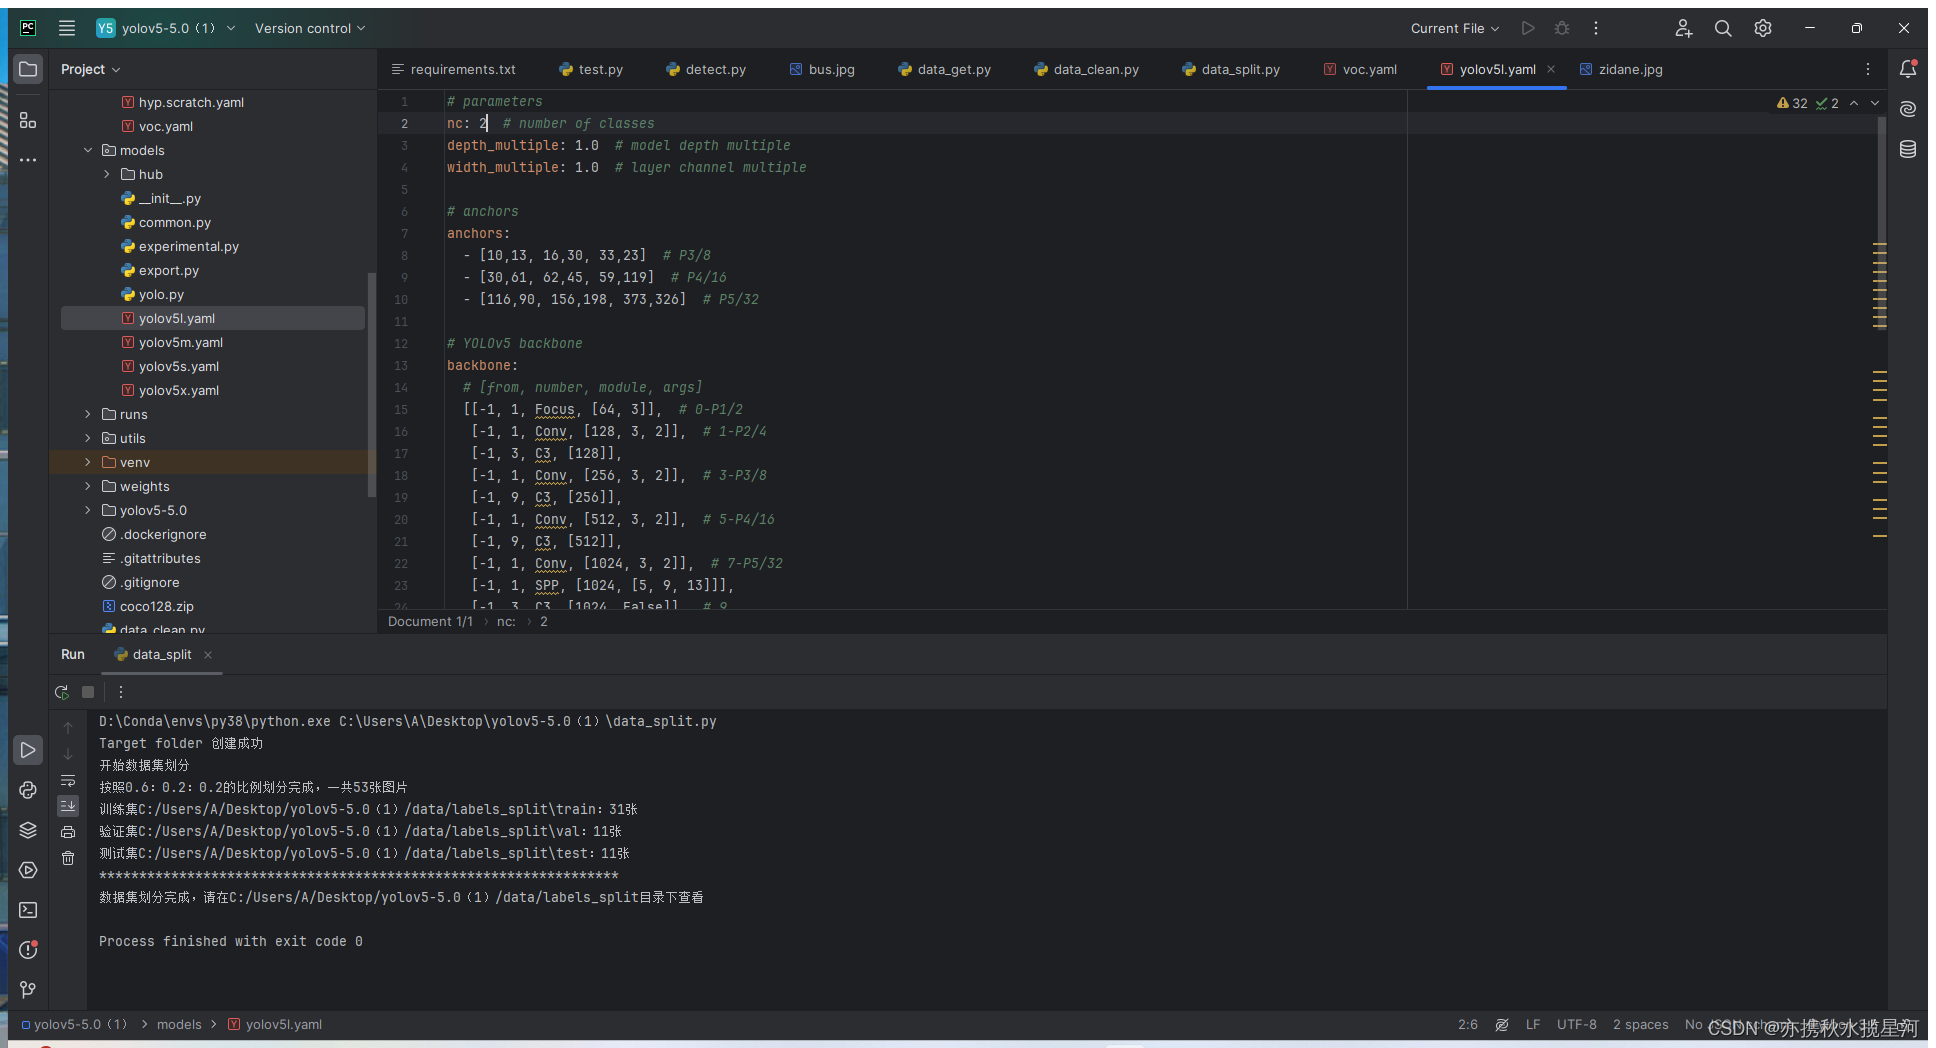Open Search Everywhere magnifier
Image resolution: width=1936 pixels, height=1048 pixels.
point(1723,28)
